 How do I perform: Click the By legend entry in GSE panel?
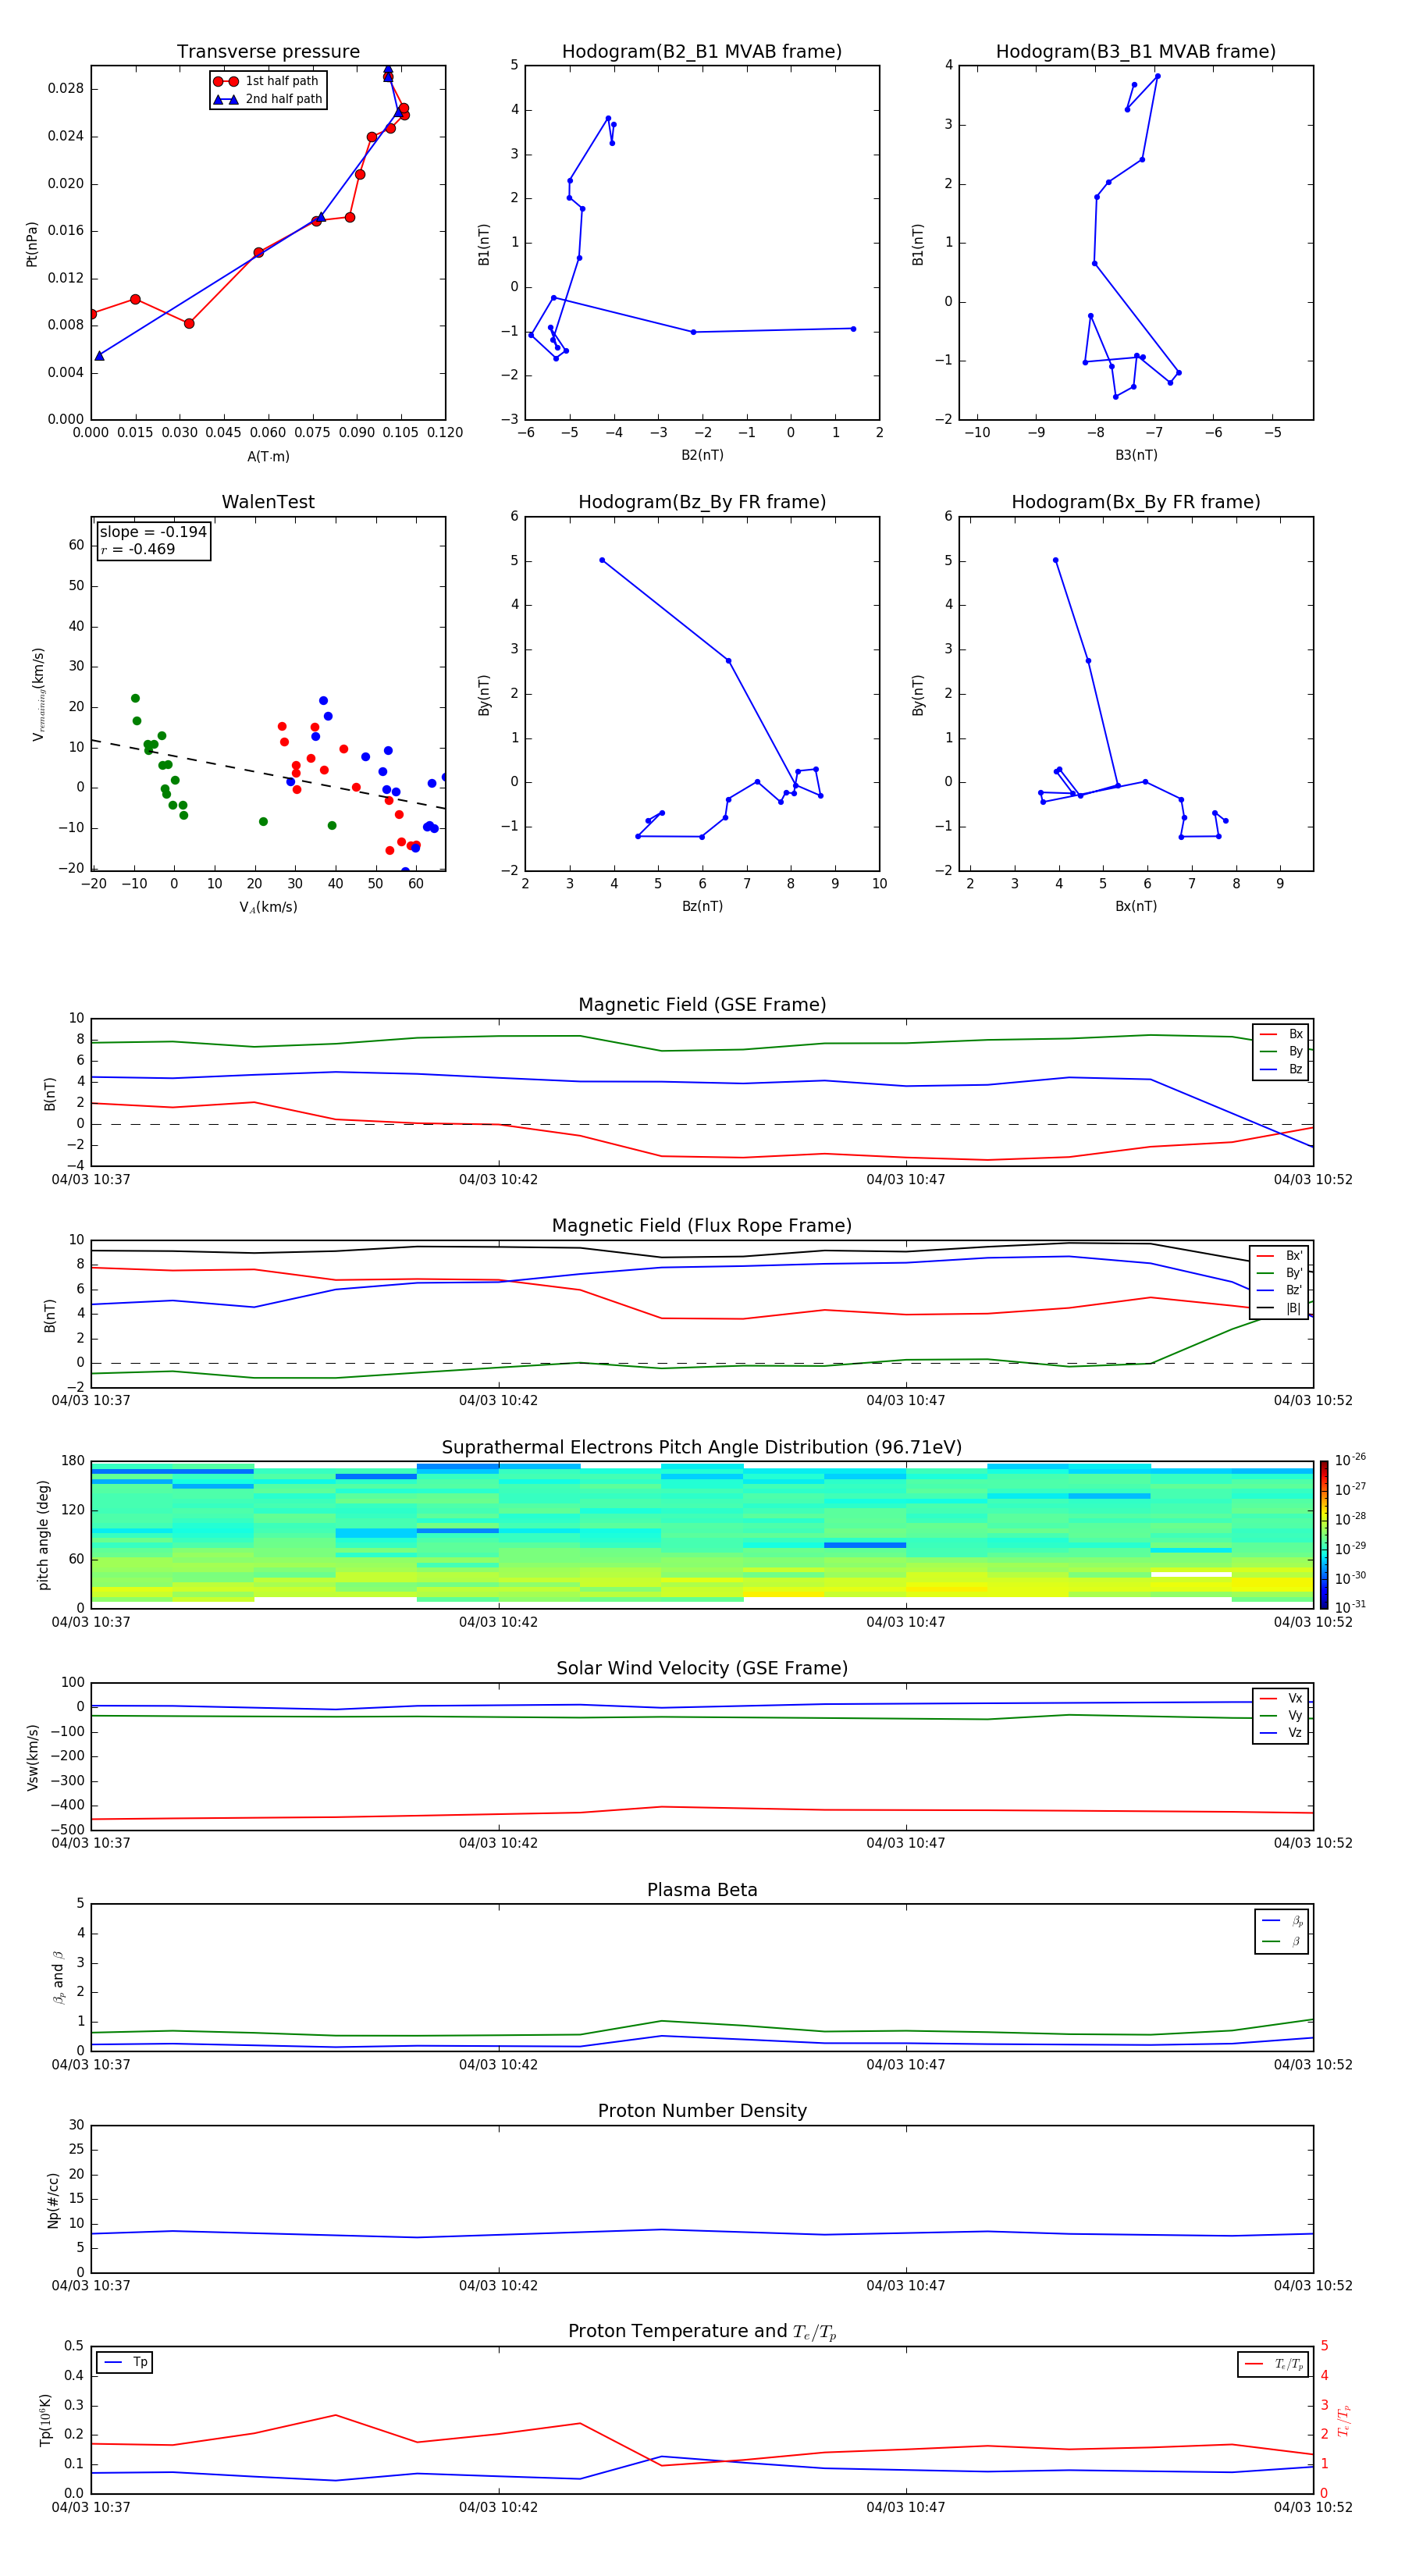tap(1281, 1051)
